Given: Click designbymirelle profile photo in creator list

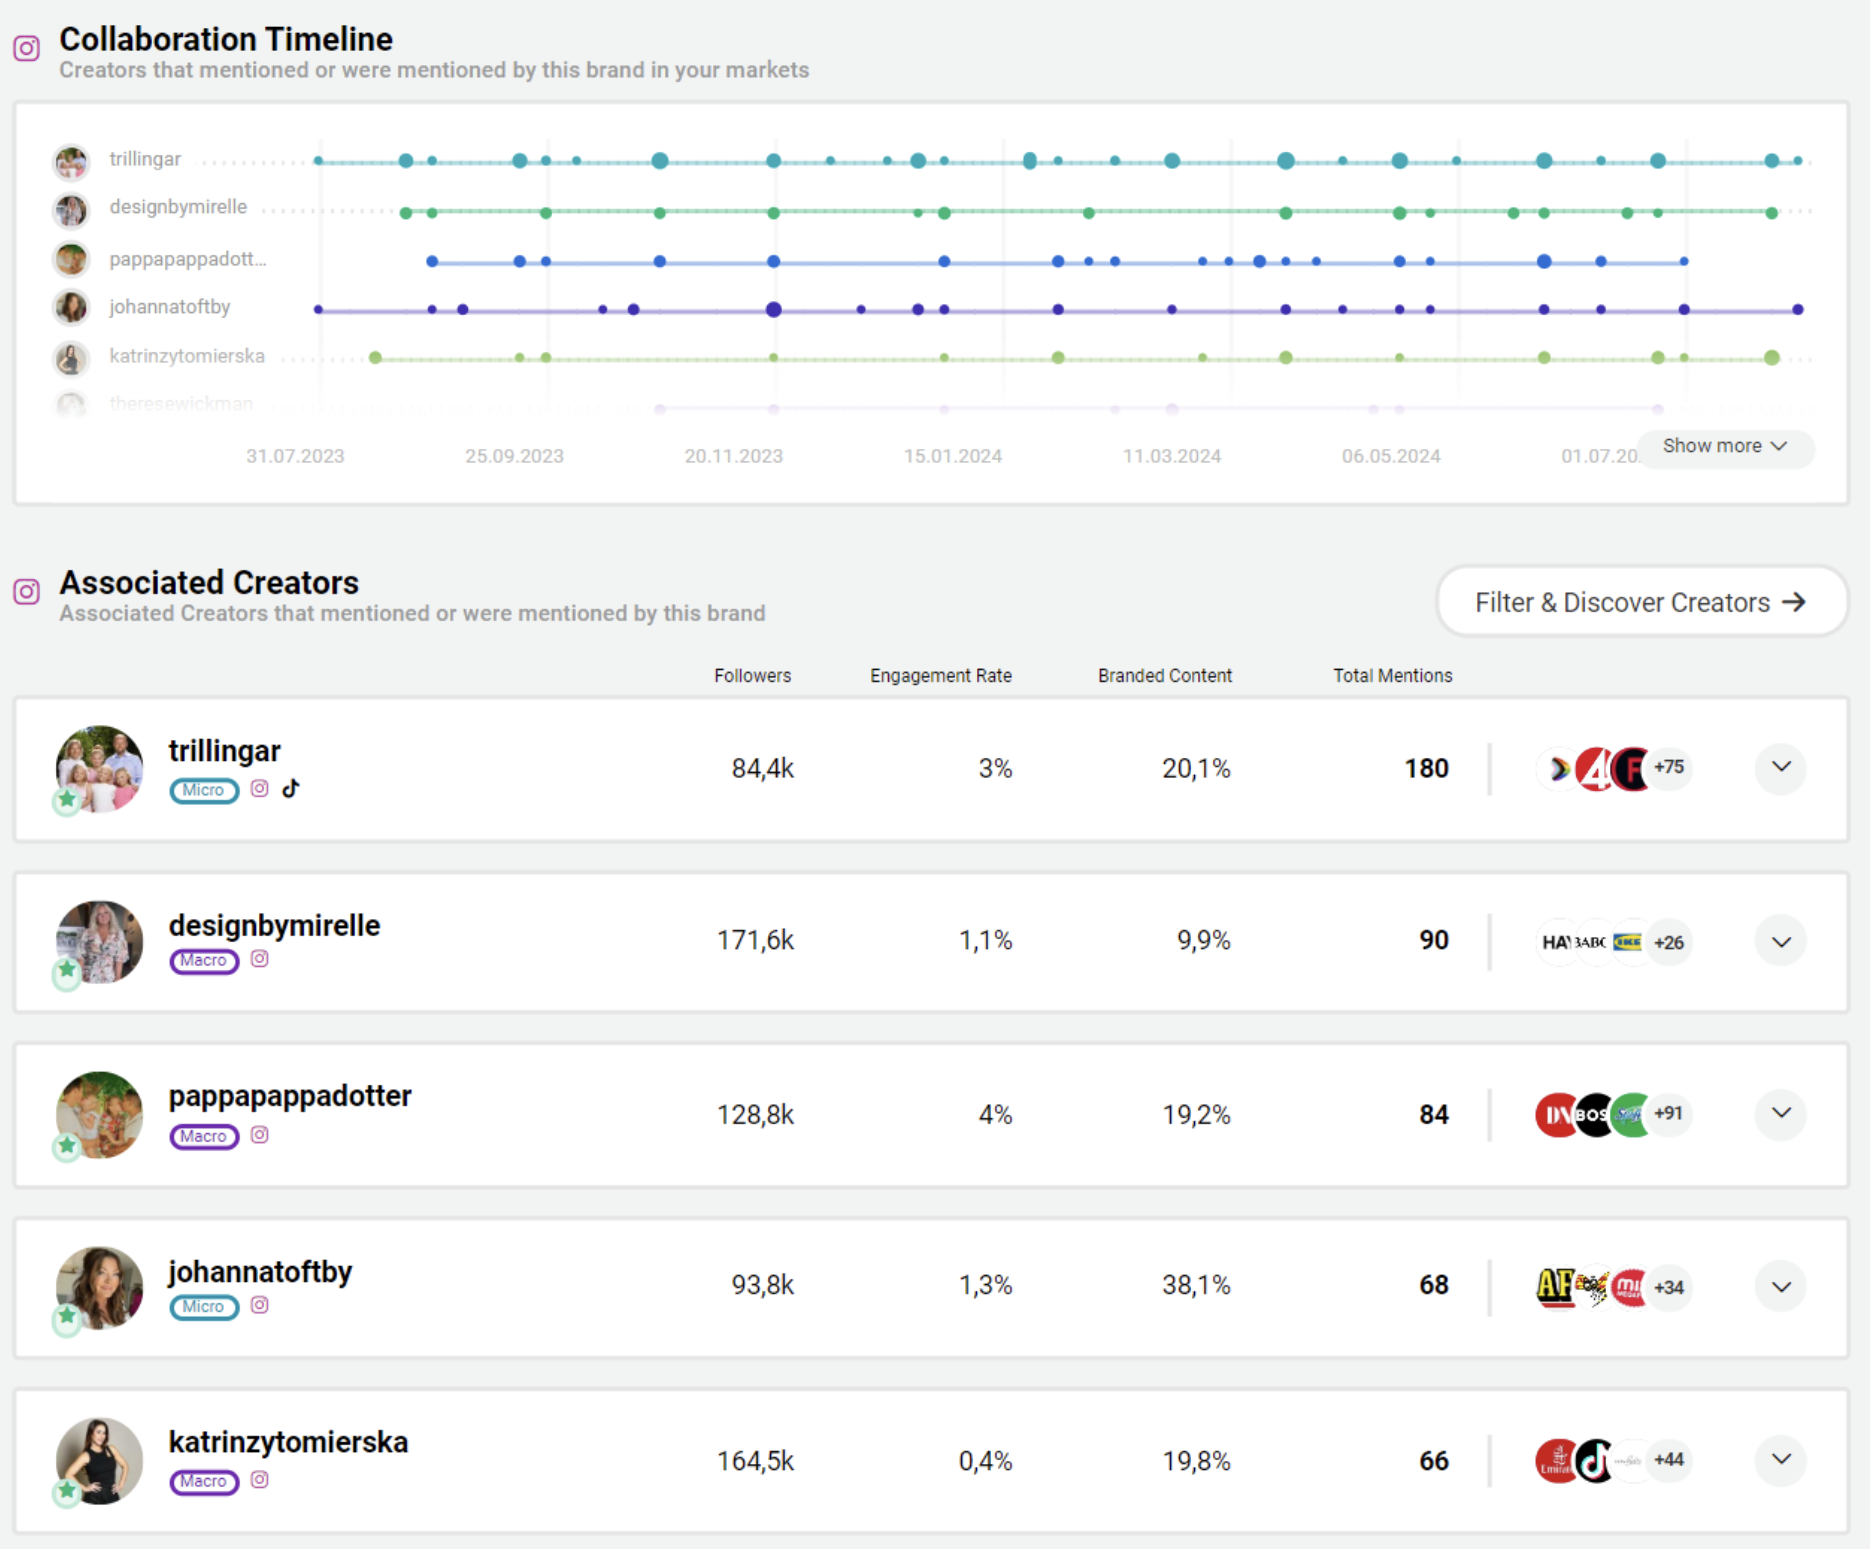Looking at the screenshot, I should tap(99, 942).
